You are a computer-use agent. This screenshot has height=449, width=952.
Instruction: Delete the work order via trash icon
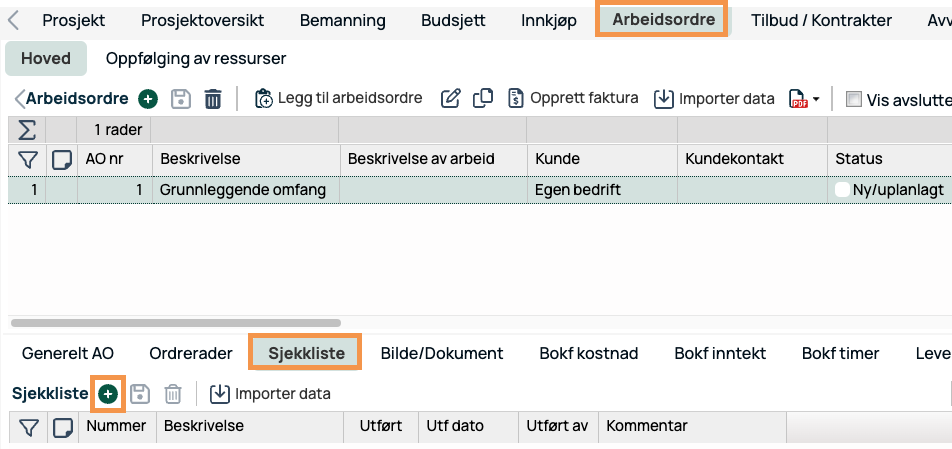click(x=213, y=98)
